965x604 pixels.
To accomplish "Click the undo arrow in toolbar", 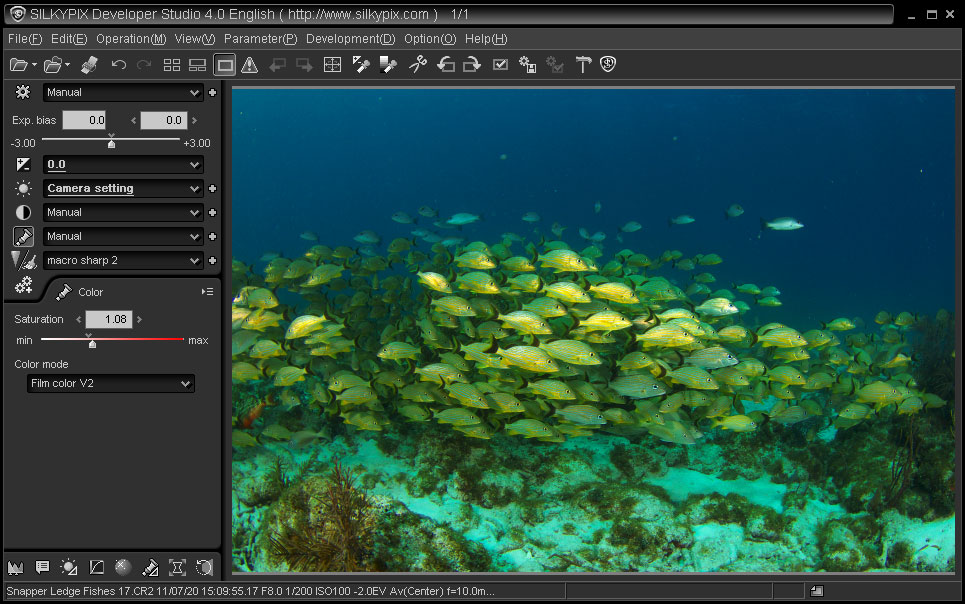I will (119, 65).
